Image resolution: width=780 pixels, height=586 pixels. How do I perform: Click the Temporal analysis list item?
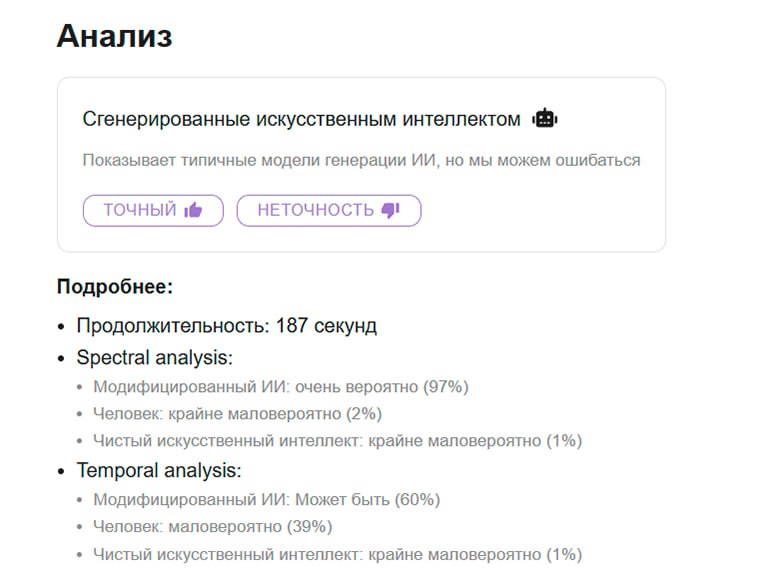click(159, 470)
